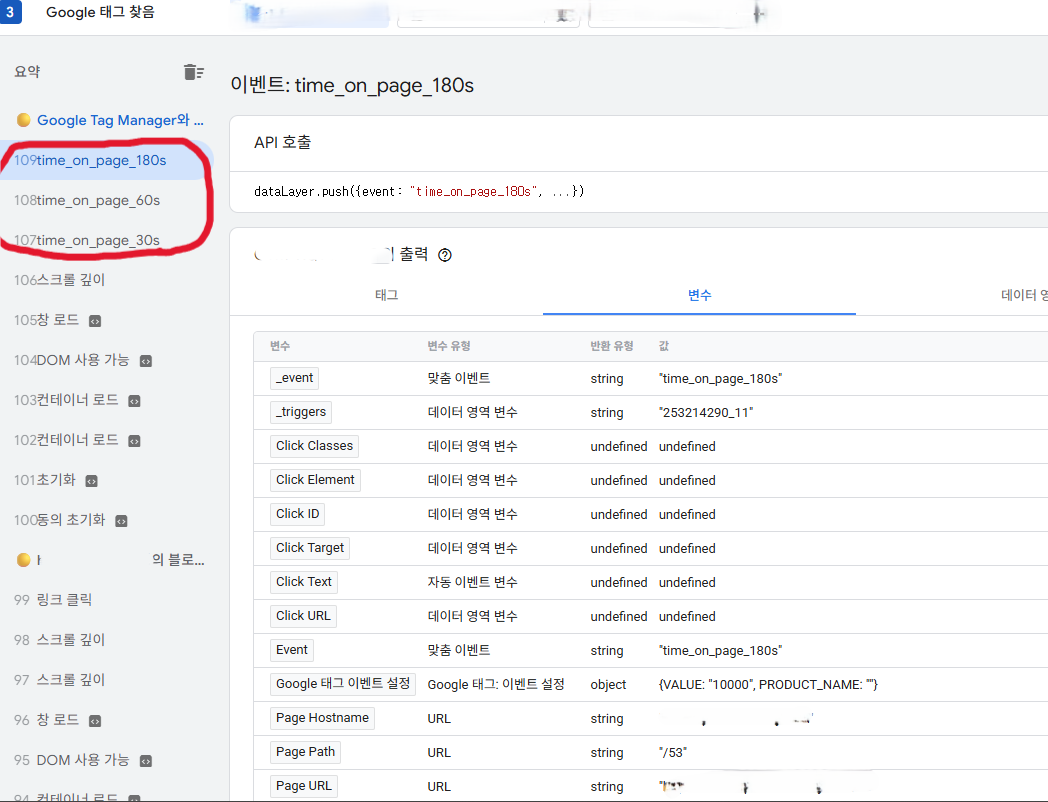This screenshot has height=802, width=1048.
Task: Open the Click Classes variable chip
Action: coord(314,446)
